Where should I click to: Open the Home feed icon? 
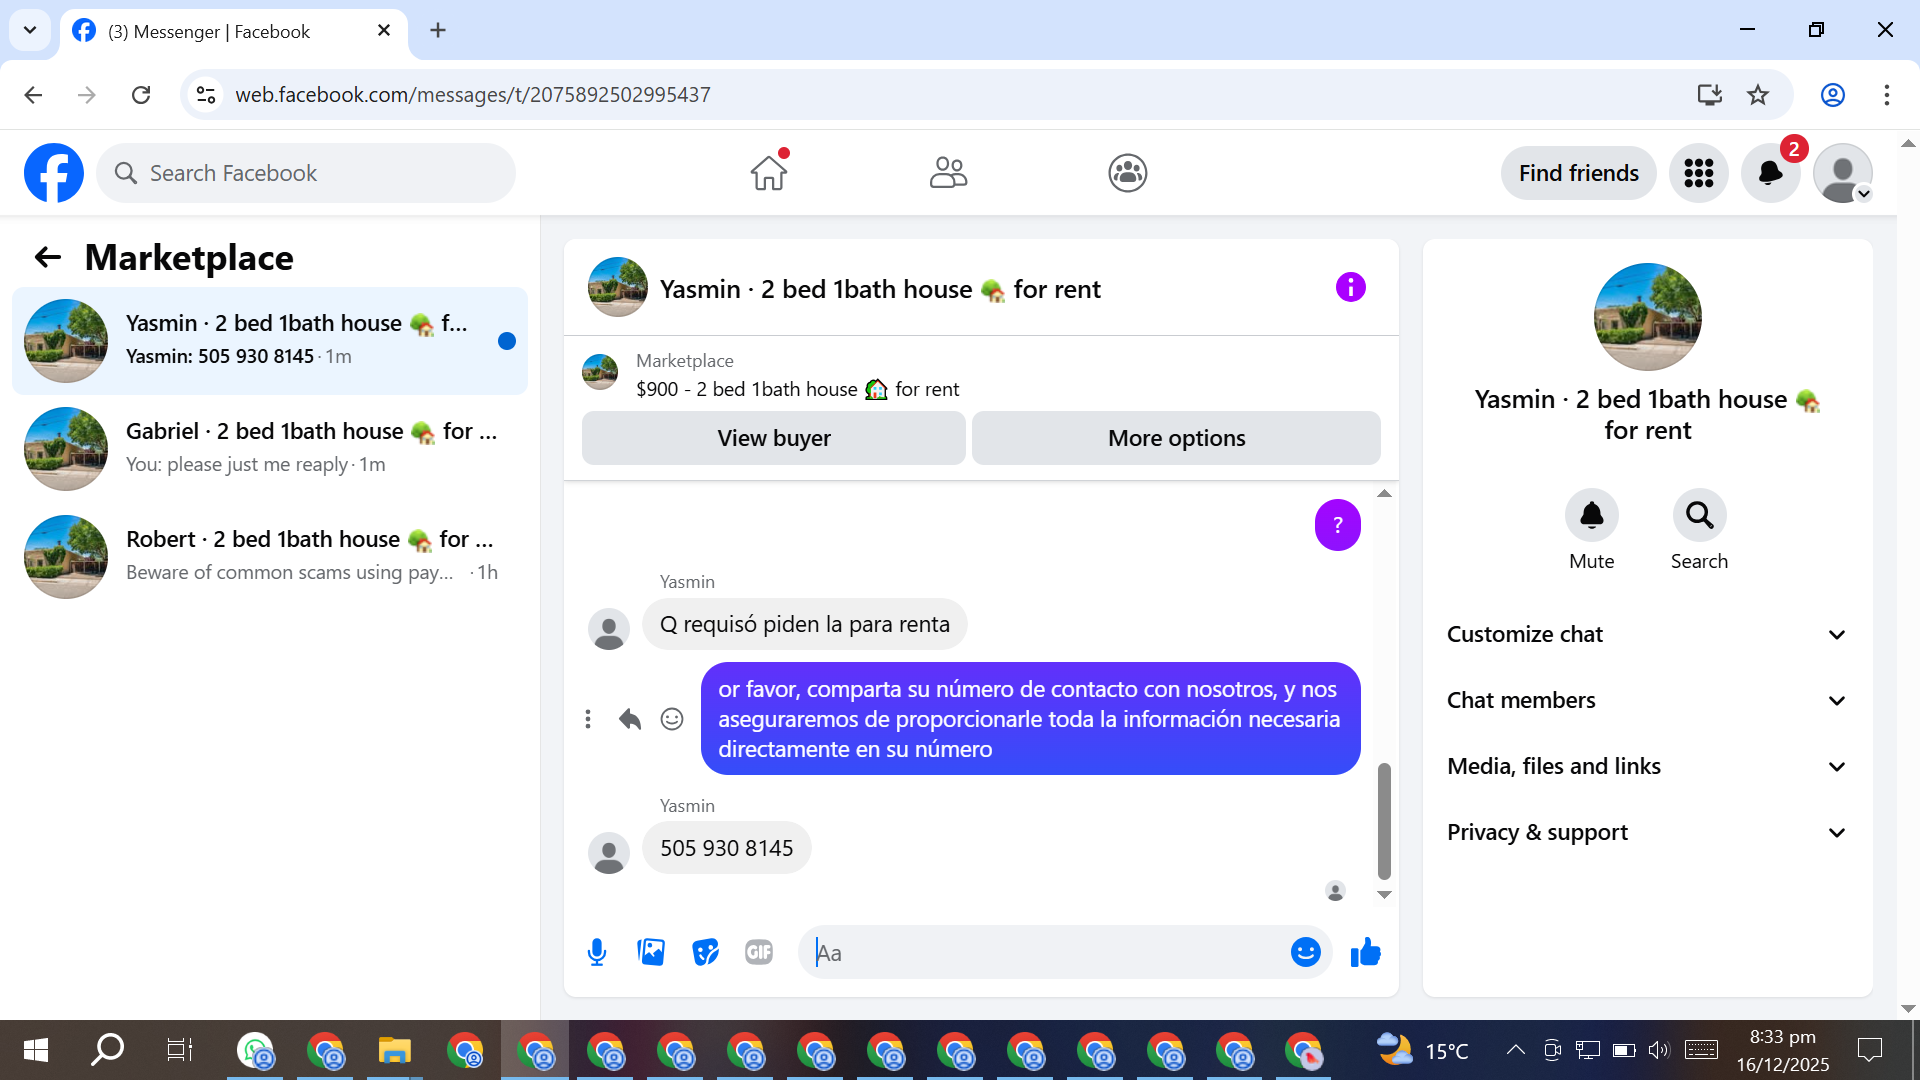tap(769, 173)
